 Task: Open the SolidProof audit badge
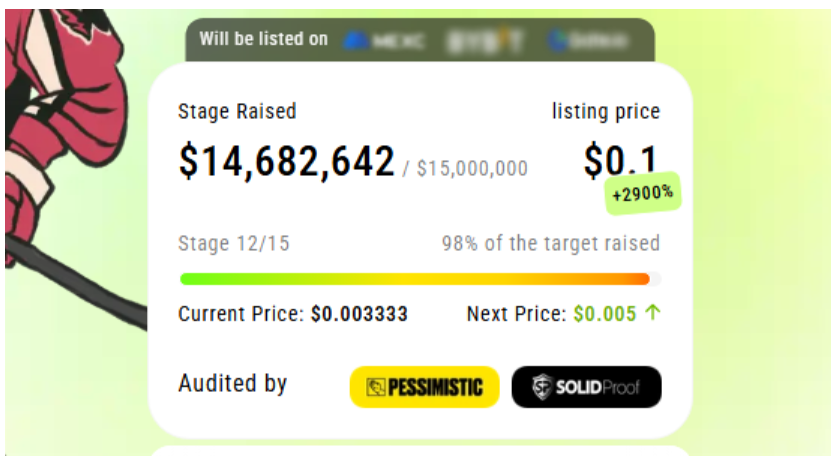coord(586,387)
